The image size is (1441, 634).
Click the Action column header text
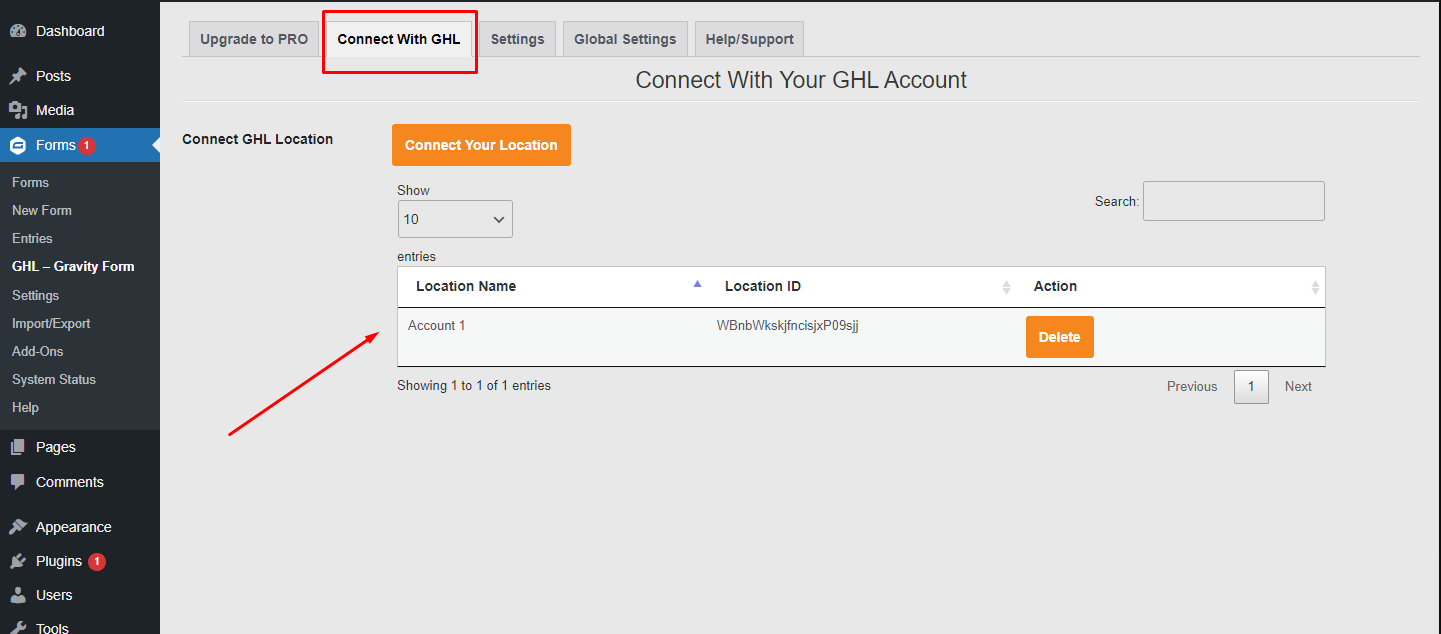[x=1055, y=286]
